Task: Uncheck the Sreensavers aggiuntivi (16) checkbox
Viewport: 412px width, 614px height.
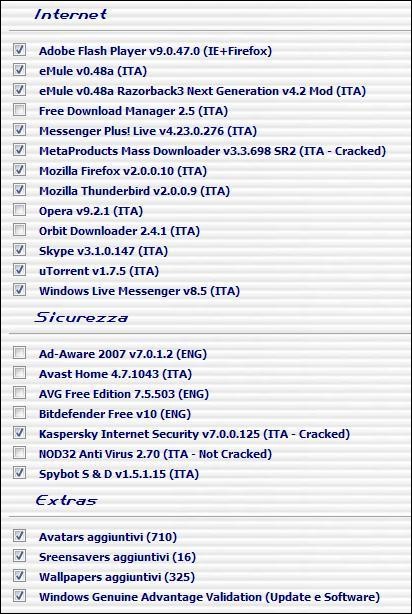Action: tap(19, 556)
